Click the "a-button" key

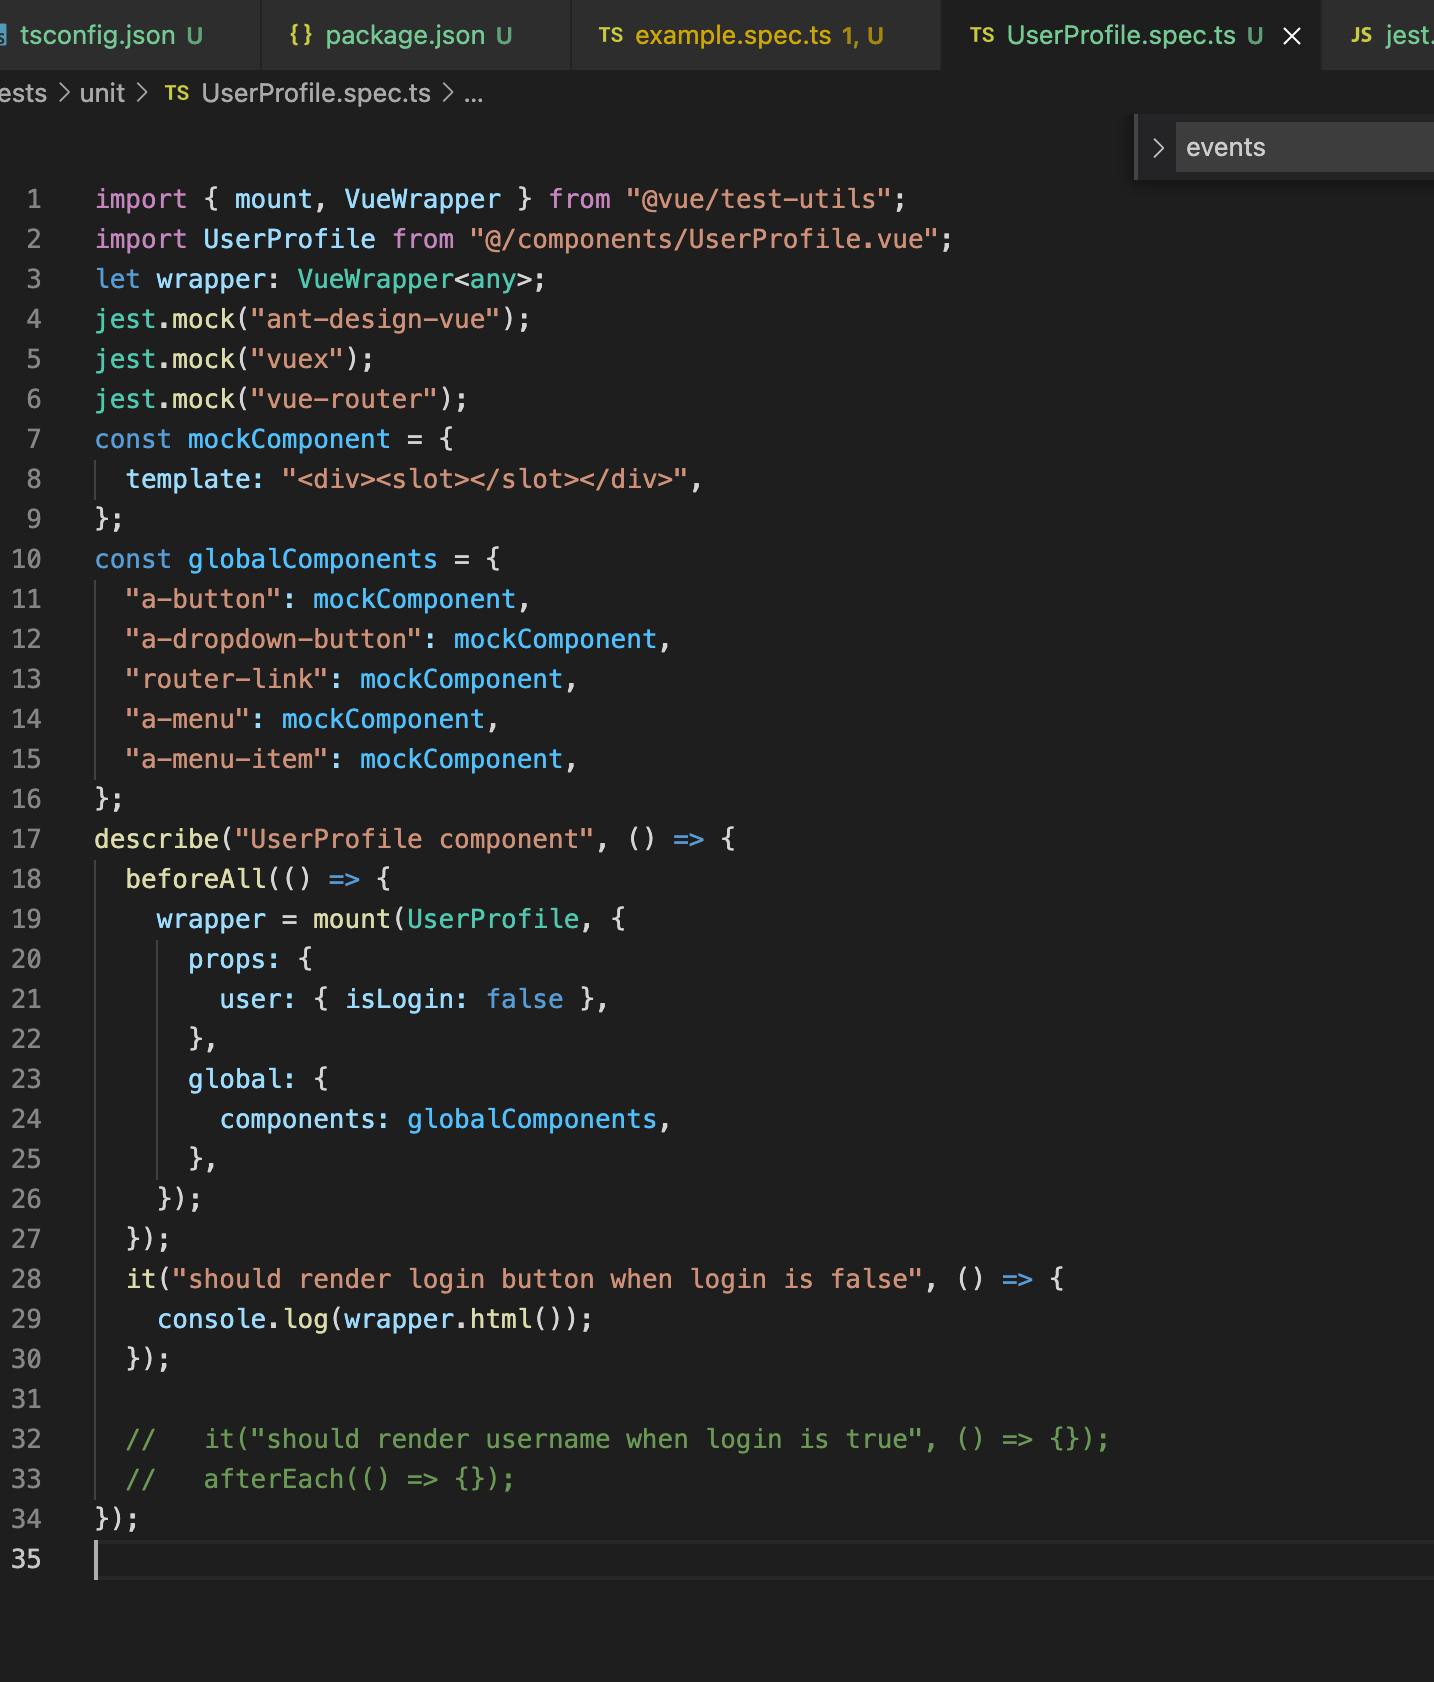pos(203,599)
